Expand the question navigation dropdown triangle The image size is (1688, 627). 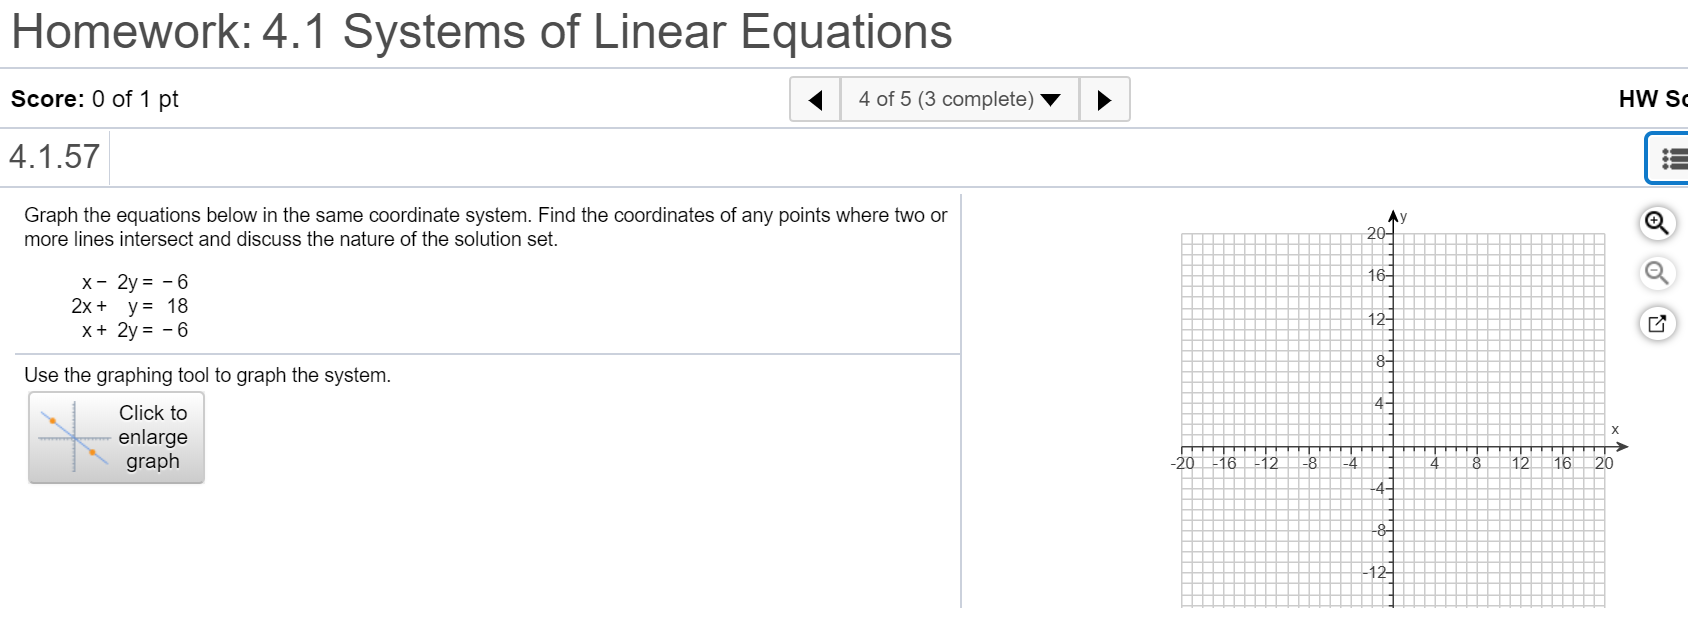(x=1050, y=99)
